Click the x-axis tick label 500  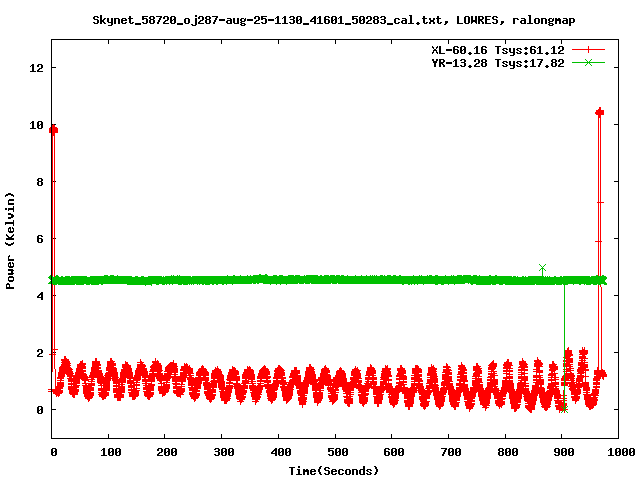pyautogui.click(x=338, y=452)
